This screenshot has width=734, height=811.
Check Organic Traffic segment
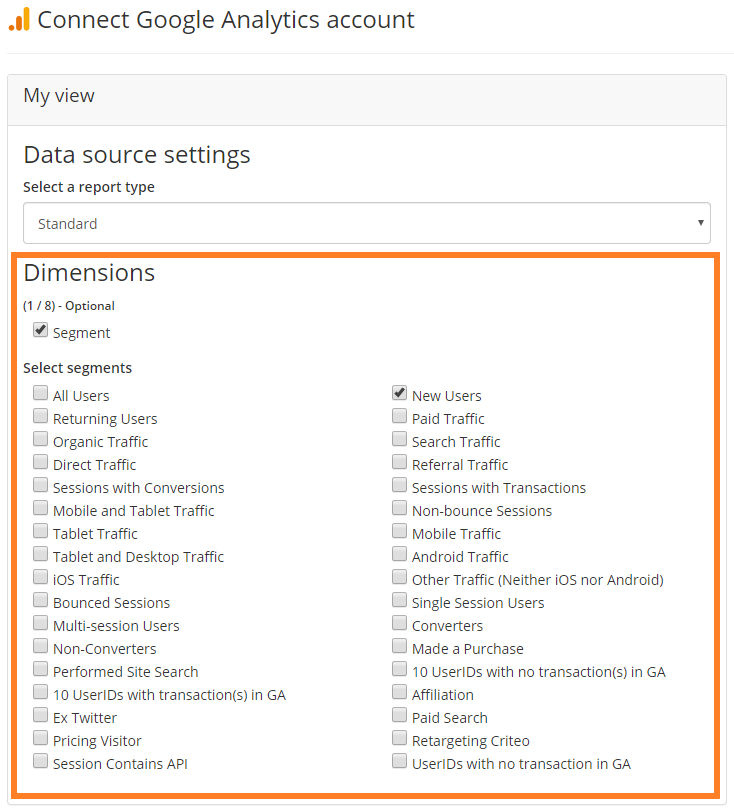[40, 439]
